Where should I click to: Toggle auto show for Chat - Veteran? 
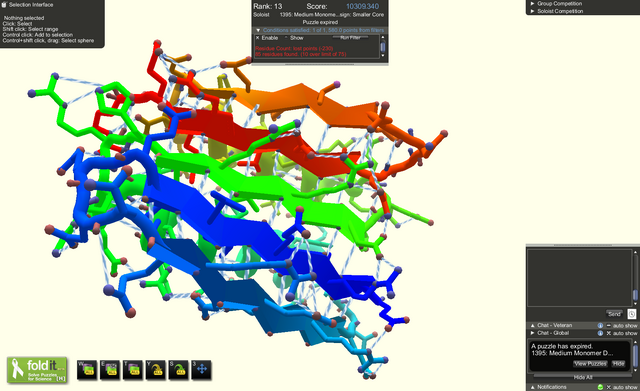click(609, 326)
